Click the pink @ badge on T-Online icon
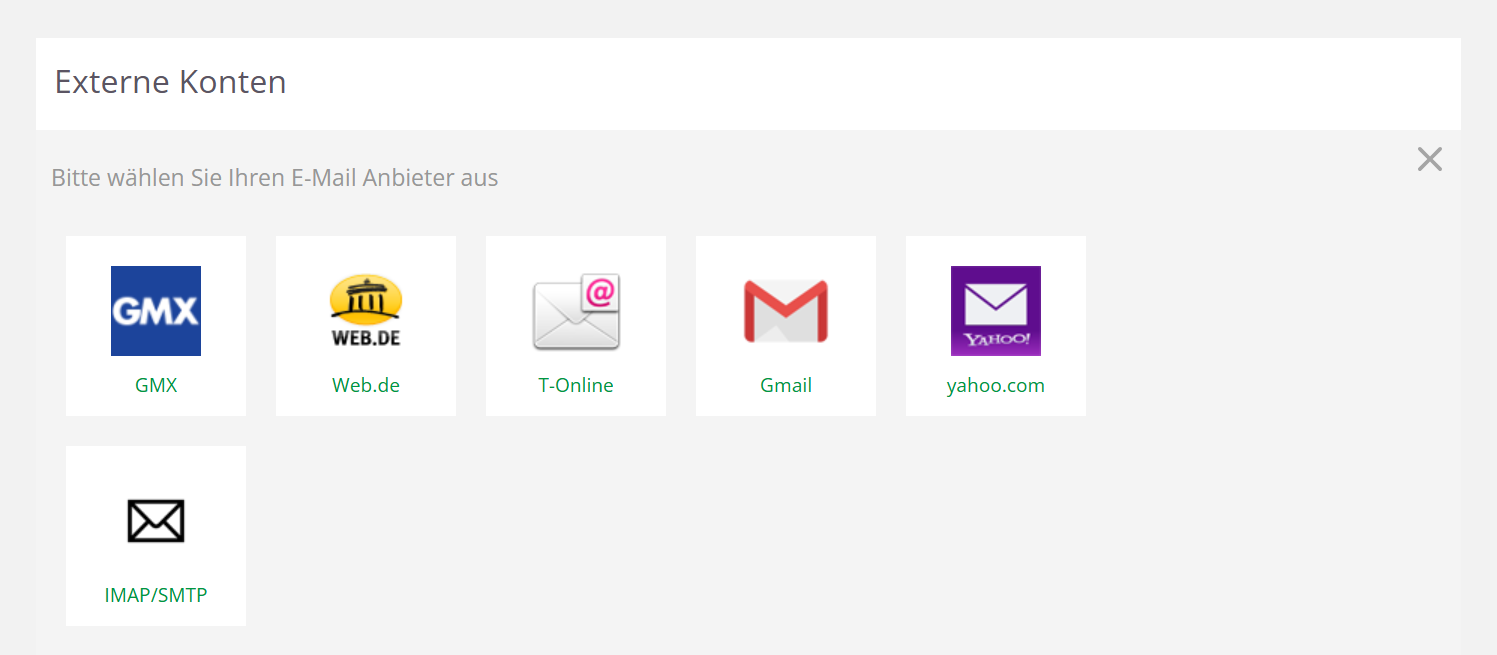This screenshot has width=1497, height=655. 601,294
